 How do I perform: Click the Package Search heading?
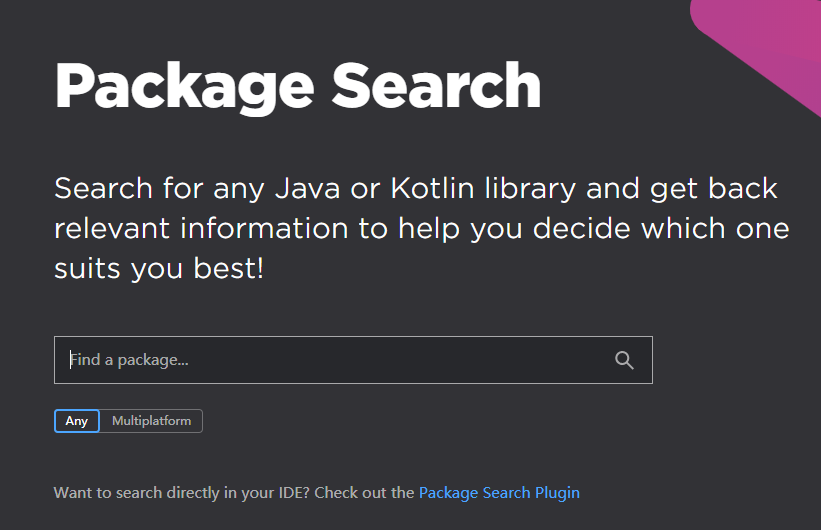(x=297, y=86)
